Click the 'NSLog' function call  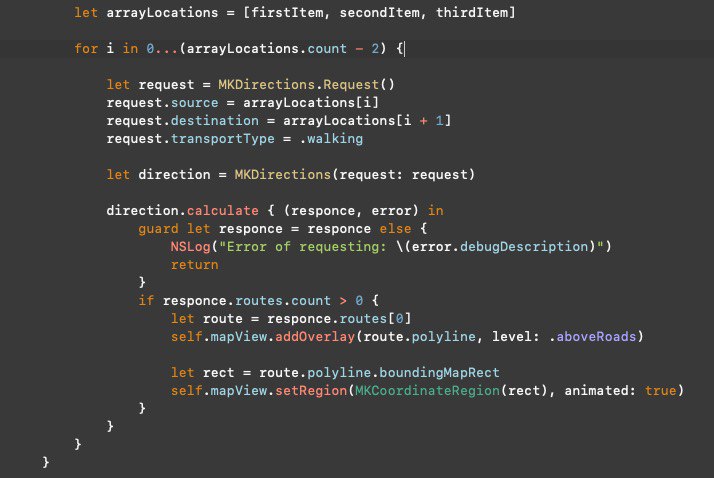pos(190,247)
